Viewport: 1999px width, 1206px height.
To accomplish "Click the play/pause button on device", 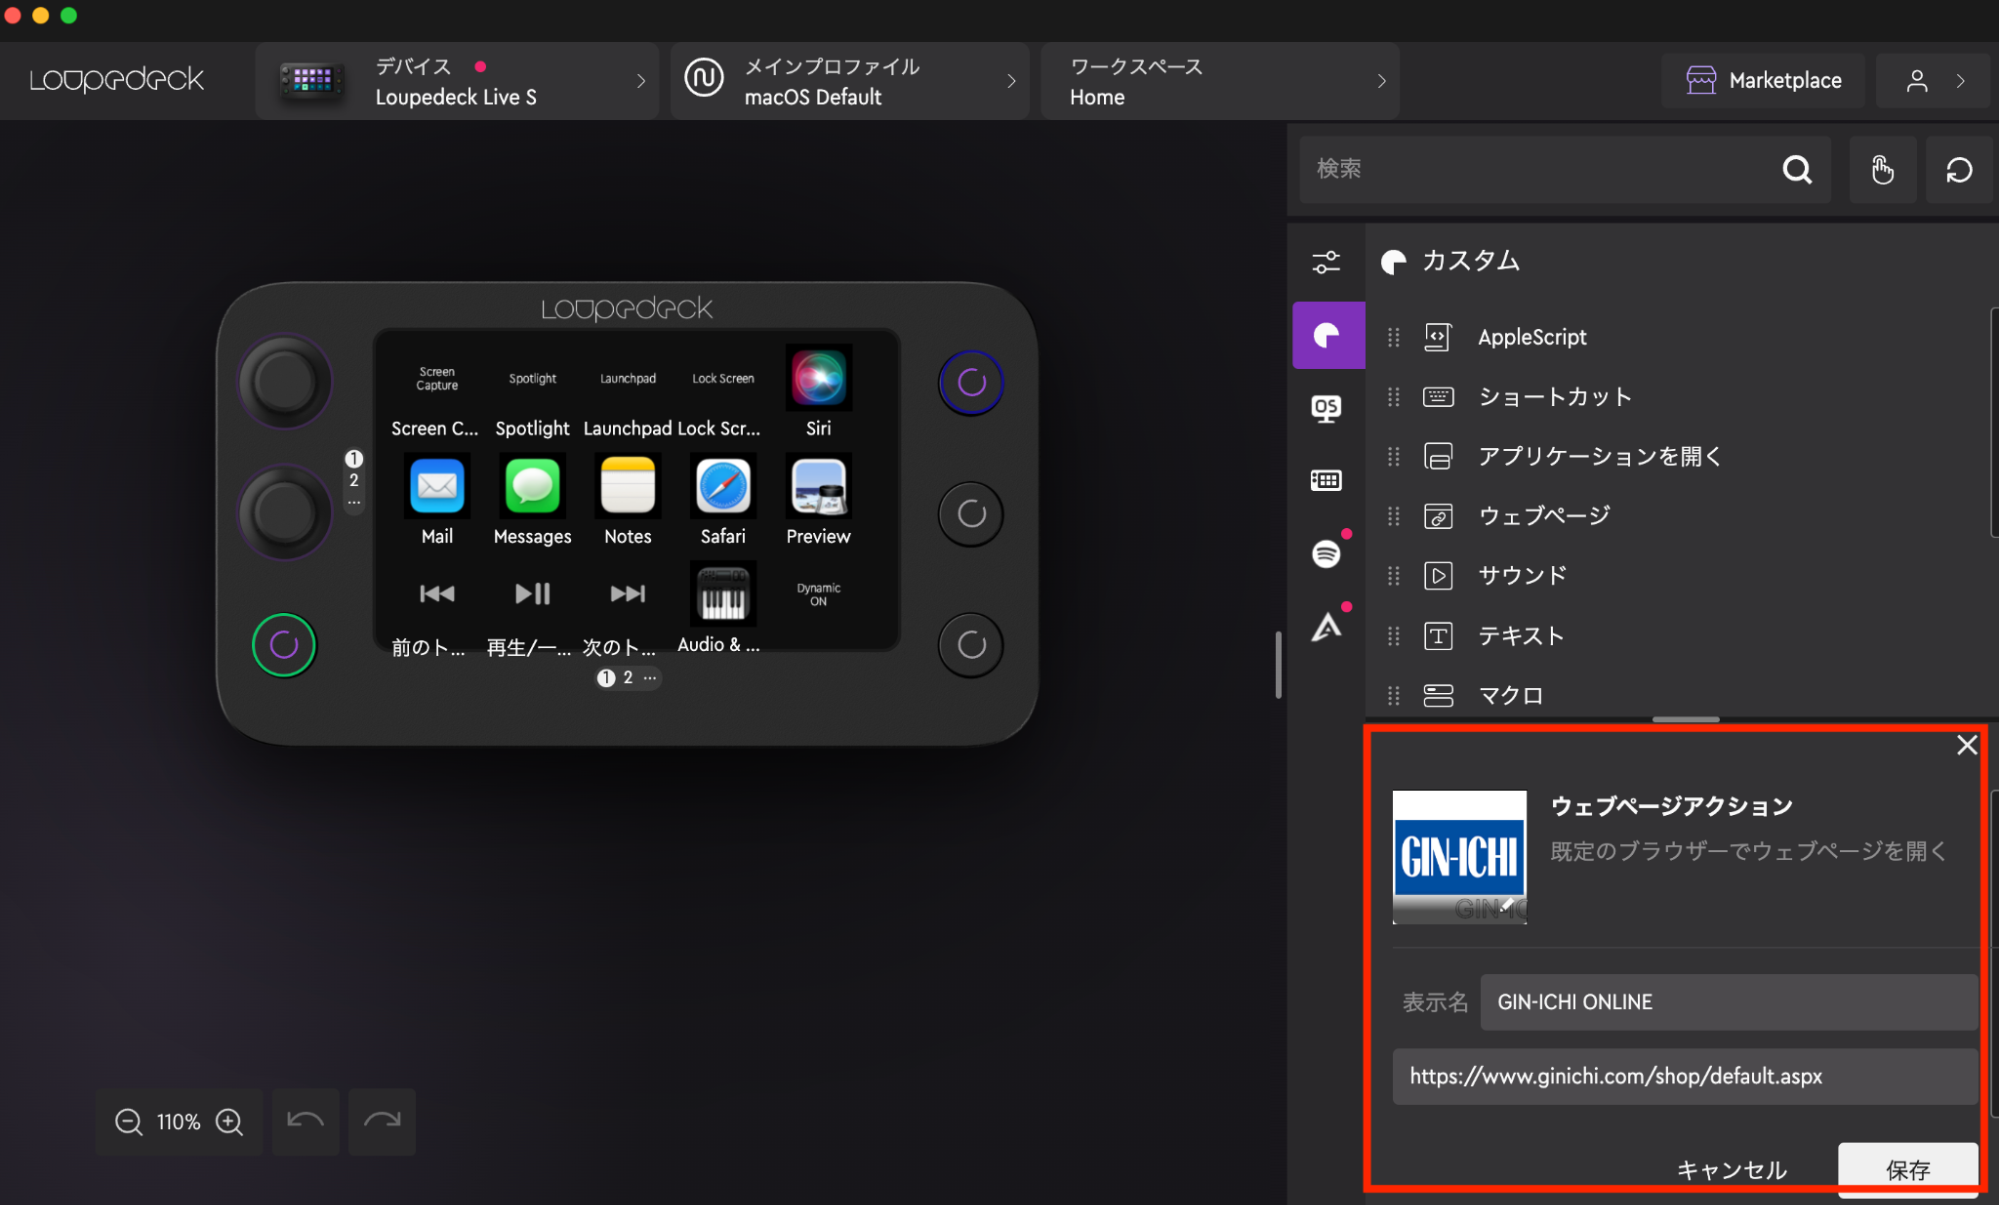I will pyautogui.click(x=532, y=594).
